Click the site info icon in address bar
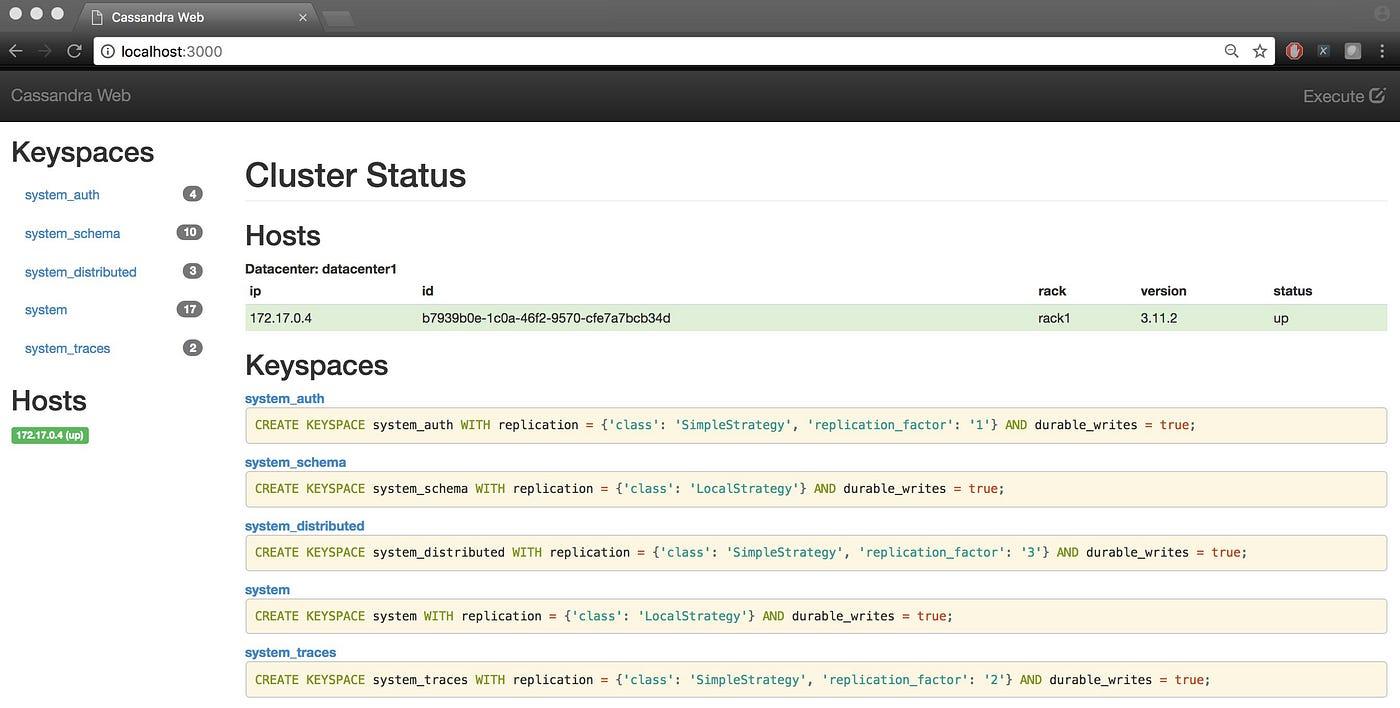Screen dimensions: 1400x708 pos(108,51)
